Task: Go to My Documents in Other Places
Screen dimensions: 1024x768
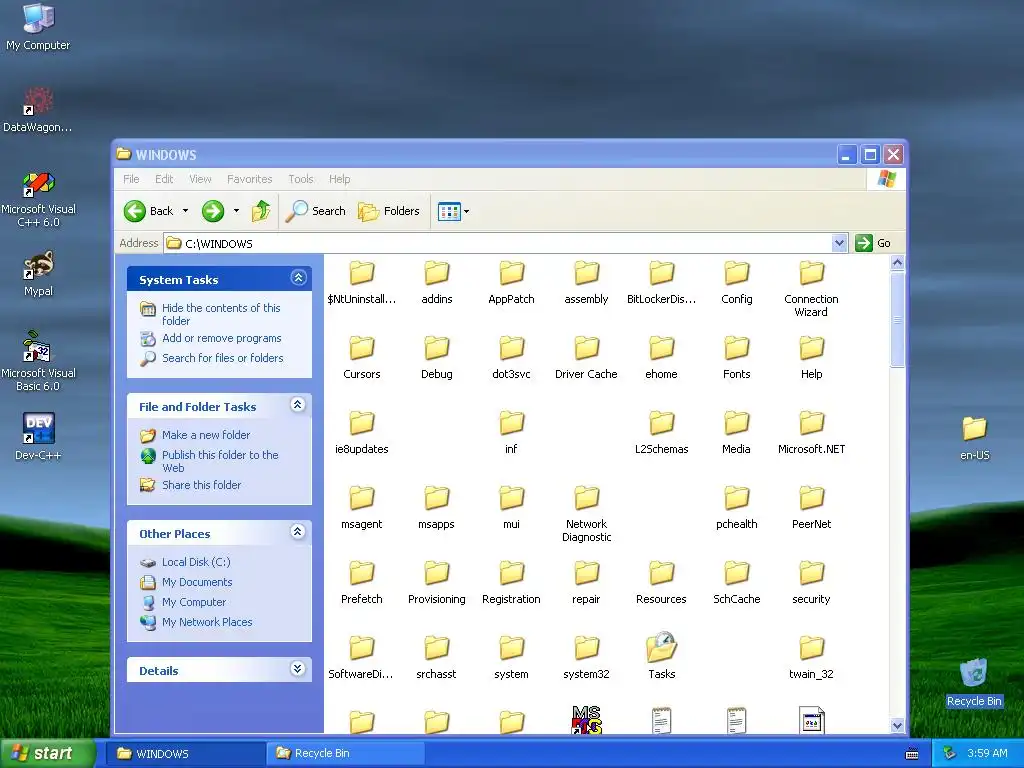Action: [197, 582]
